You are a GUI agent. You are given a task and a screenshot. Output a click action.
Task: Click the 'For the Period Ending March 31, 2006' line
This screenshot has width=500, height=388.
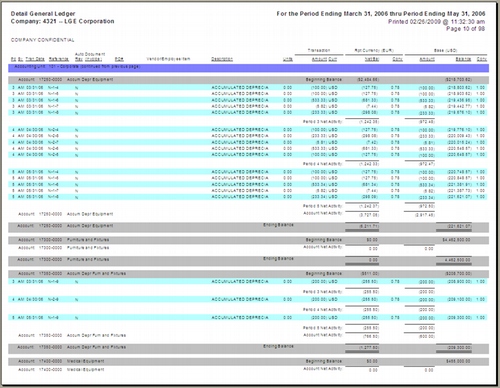pyautogui.click(x=381, y=14)
